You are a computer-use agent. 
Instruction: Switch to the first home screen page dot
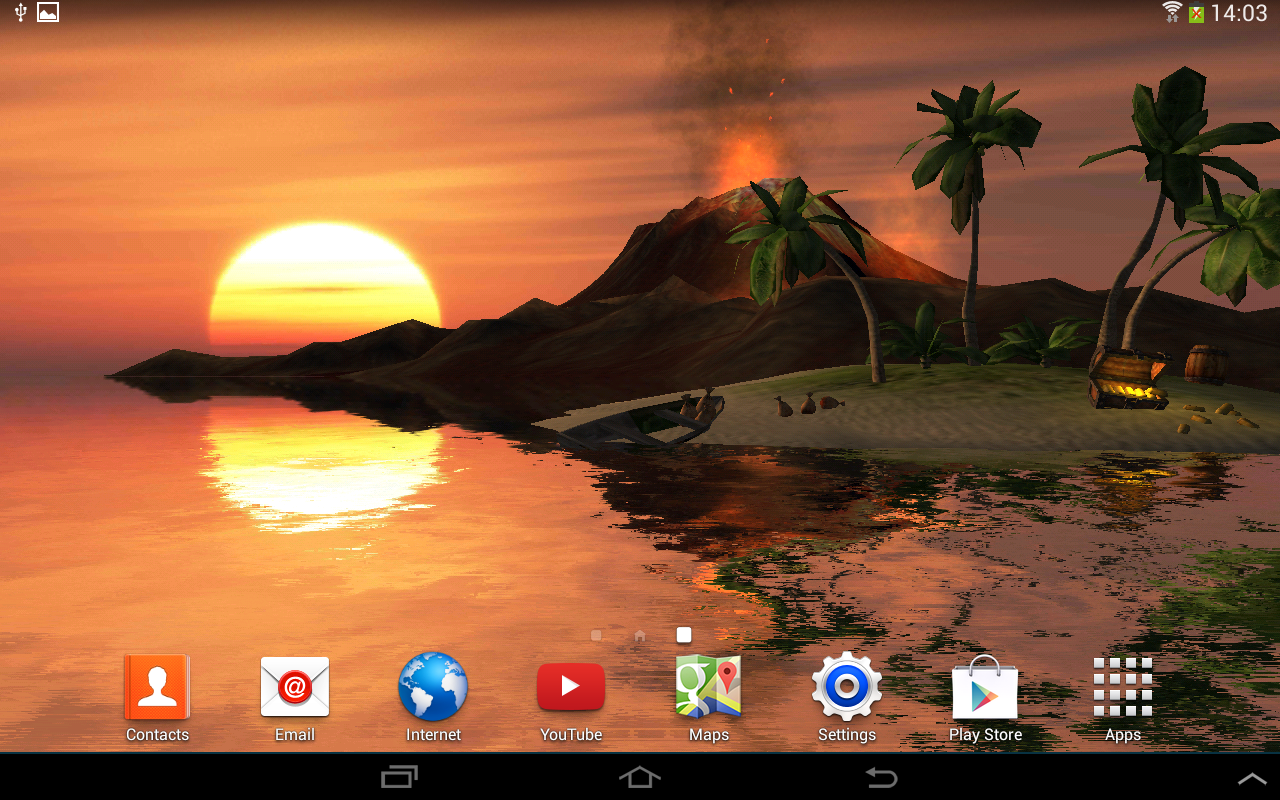click(596, 635)
